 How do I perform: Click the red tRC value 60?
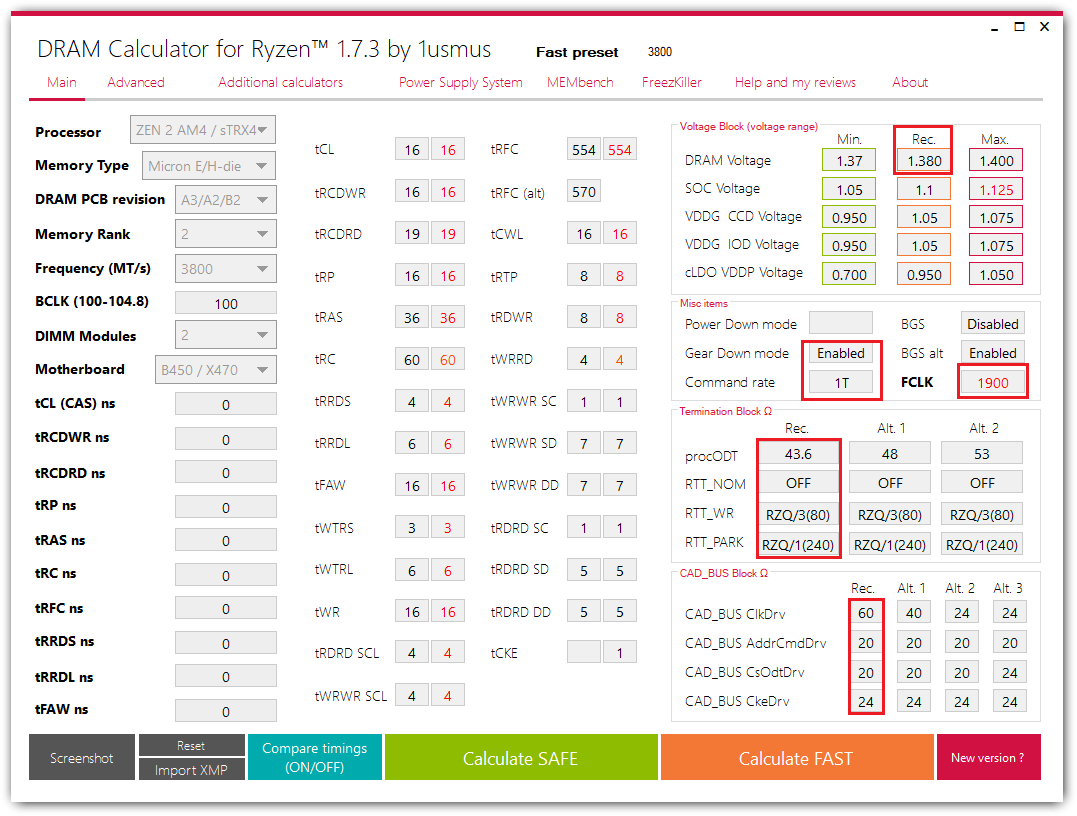point(448,359)
